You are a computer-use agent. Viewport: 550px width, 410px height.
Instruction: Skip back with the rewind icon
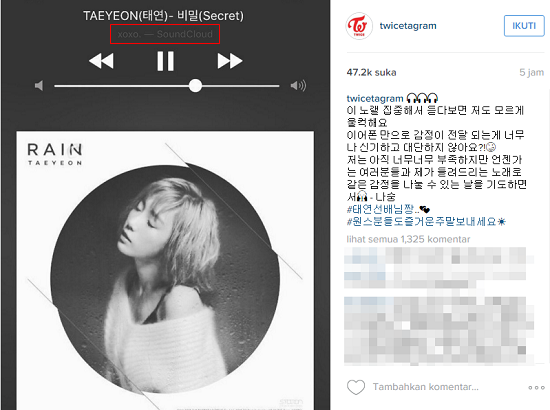coord(101,61)
